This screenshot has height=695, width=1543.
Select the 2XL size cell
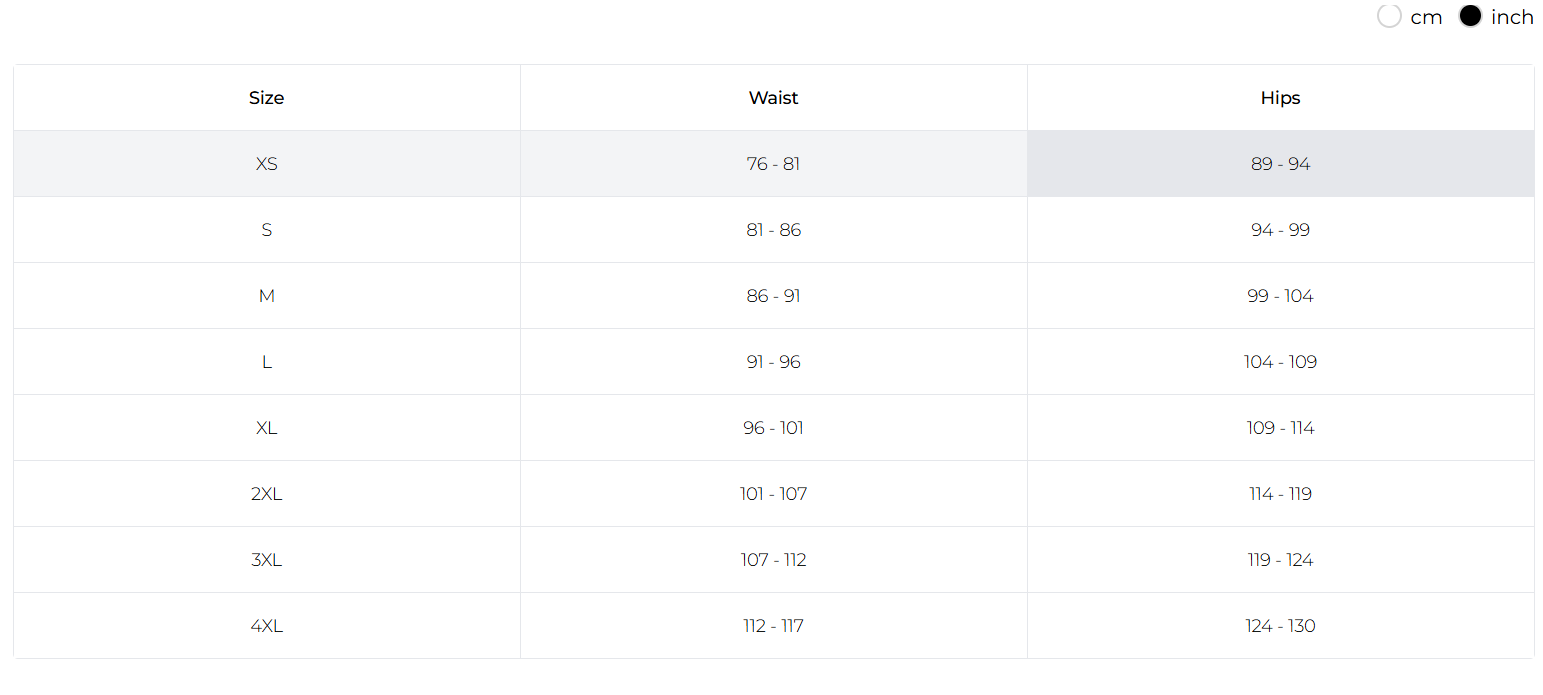(x=267, y=494)
